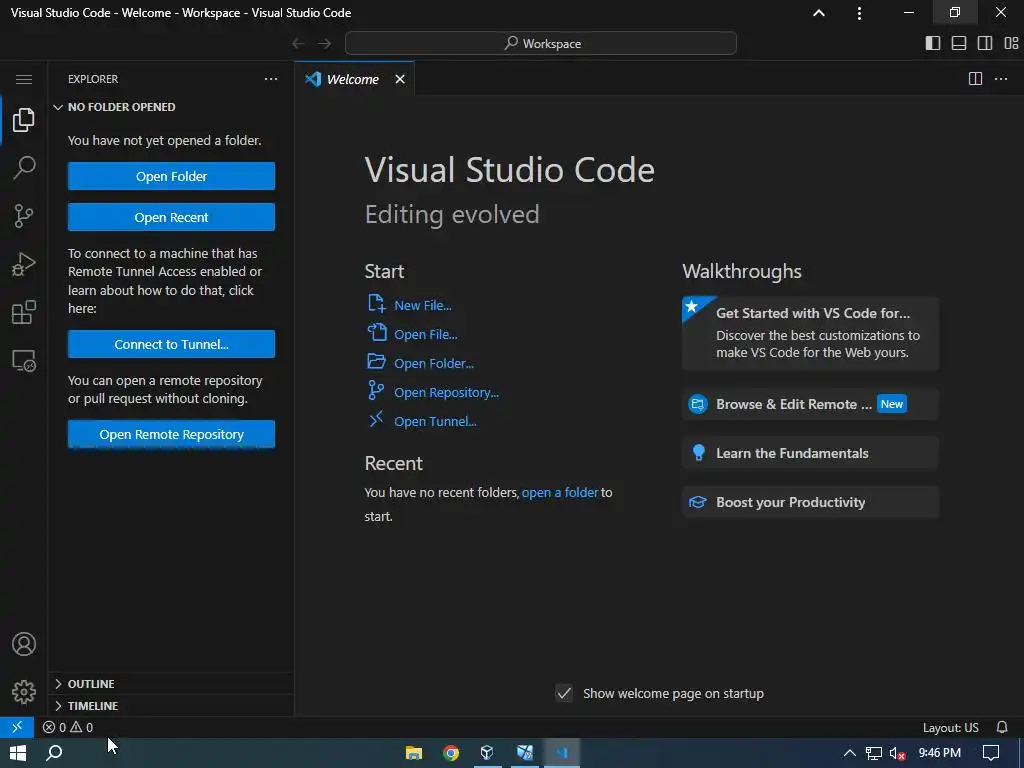Open Browse & Edit Remote walkthrough
1024x768 pixels.
810,404
